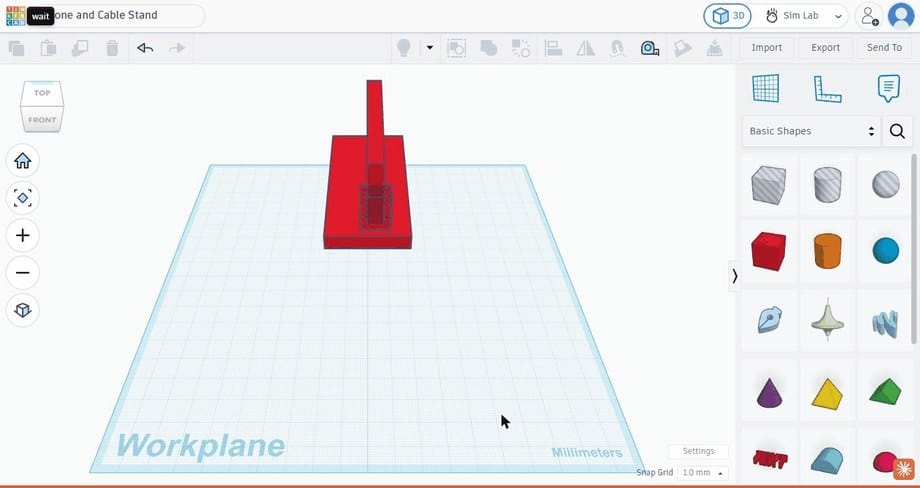920x488 pixels.
Task: Zoom in with the plus button
Action: pyautogui.click(x=22, y=235)
